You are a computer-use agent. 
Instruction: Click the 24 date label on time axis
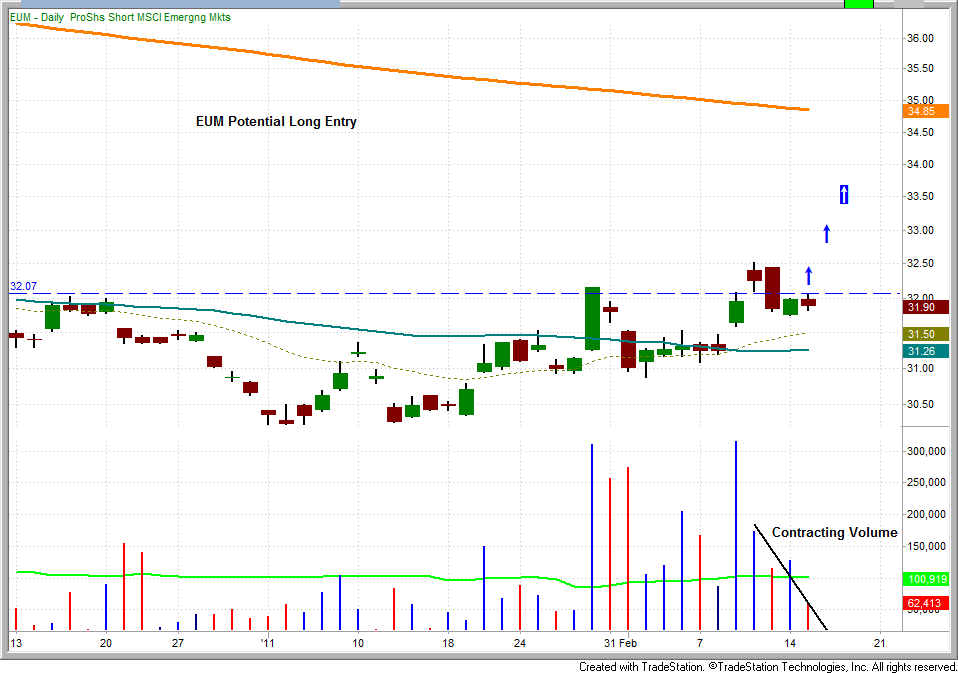tap(520, 643)
